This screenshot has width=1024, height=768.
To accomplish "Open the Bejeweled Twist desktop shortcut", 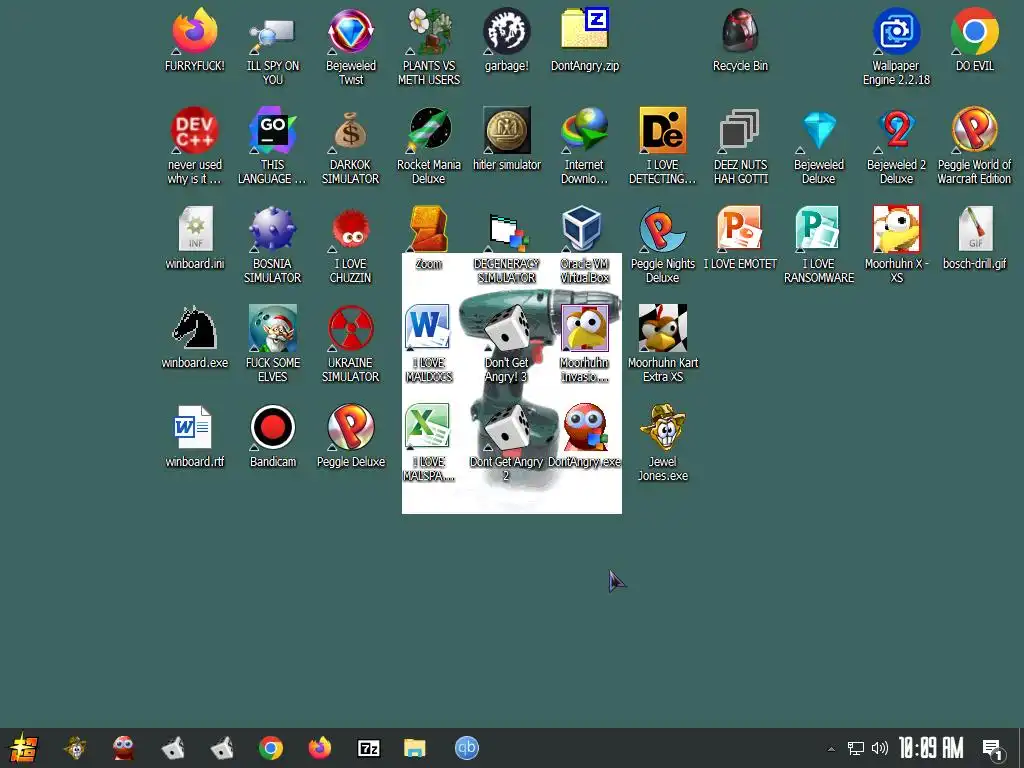I will click(351, 47).
